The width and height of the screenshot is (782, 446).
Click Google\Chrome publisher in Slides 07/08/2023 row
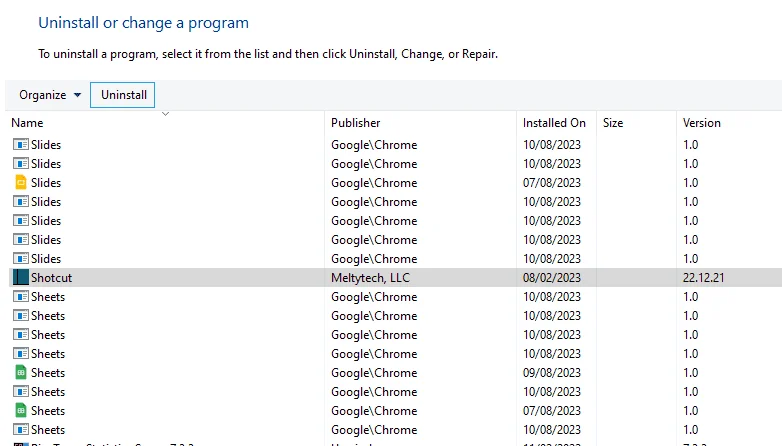[x=374, y=183]
